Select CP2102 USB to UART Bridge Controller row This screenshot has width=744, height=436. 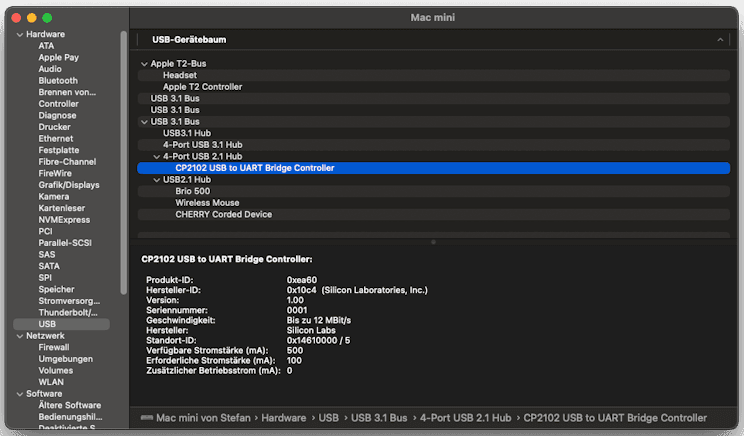coord(434,168)
